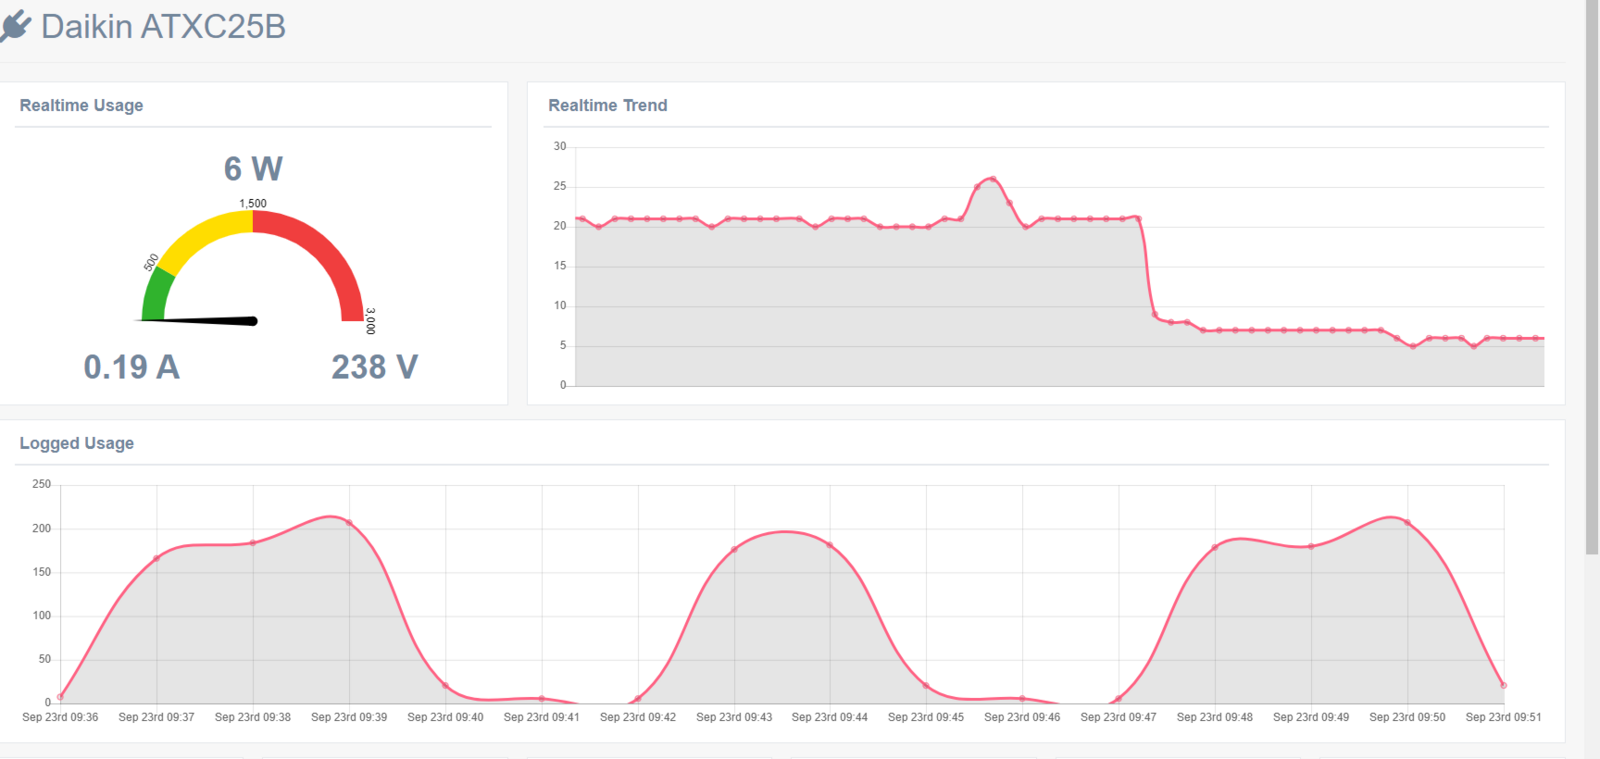Click the first data point in Realtime Trend
1600x759 pixels.
point(582,218)
